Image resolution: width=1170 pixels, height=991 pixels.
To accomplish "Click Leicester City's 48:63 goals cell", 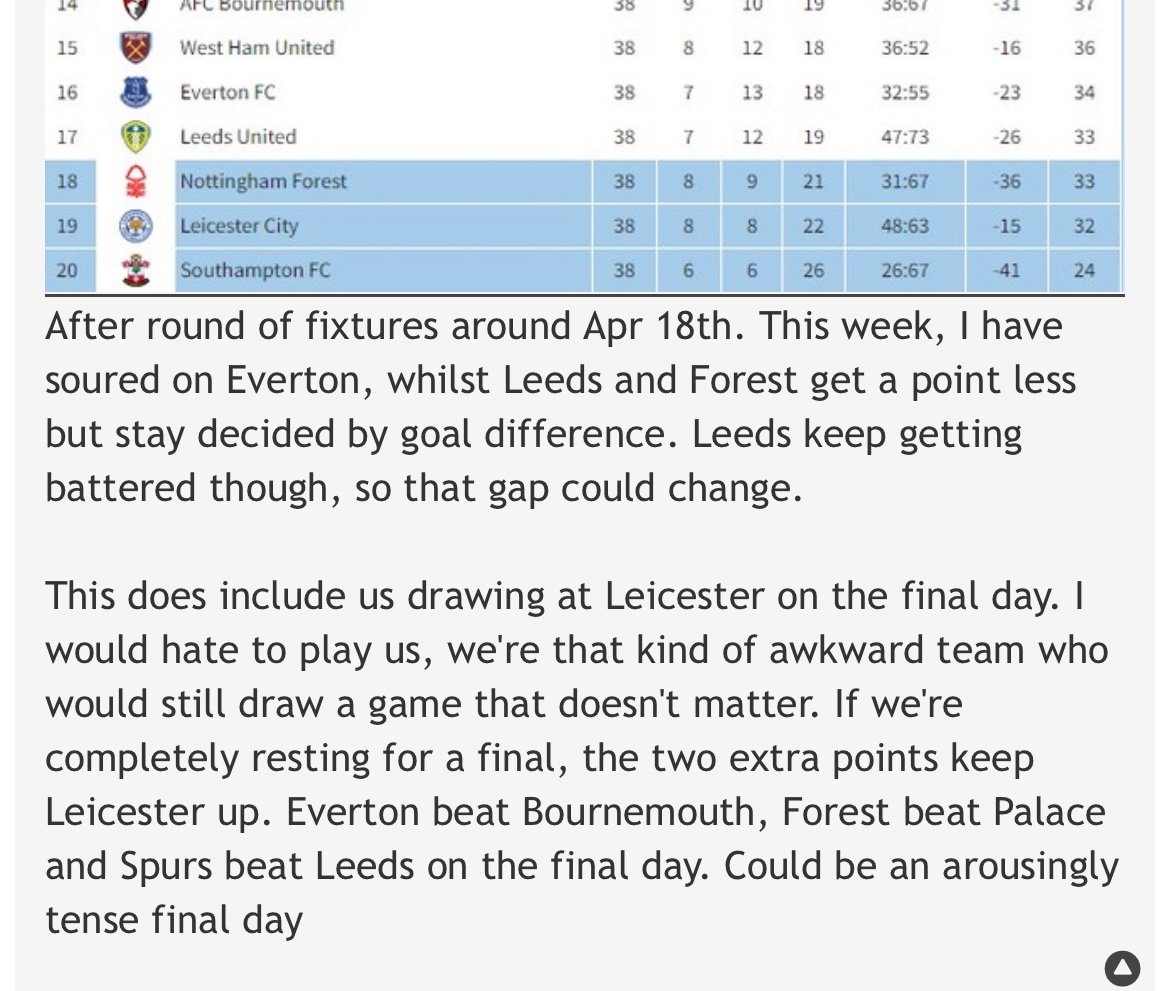I will tap(905, 225).
